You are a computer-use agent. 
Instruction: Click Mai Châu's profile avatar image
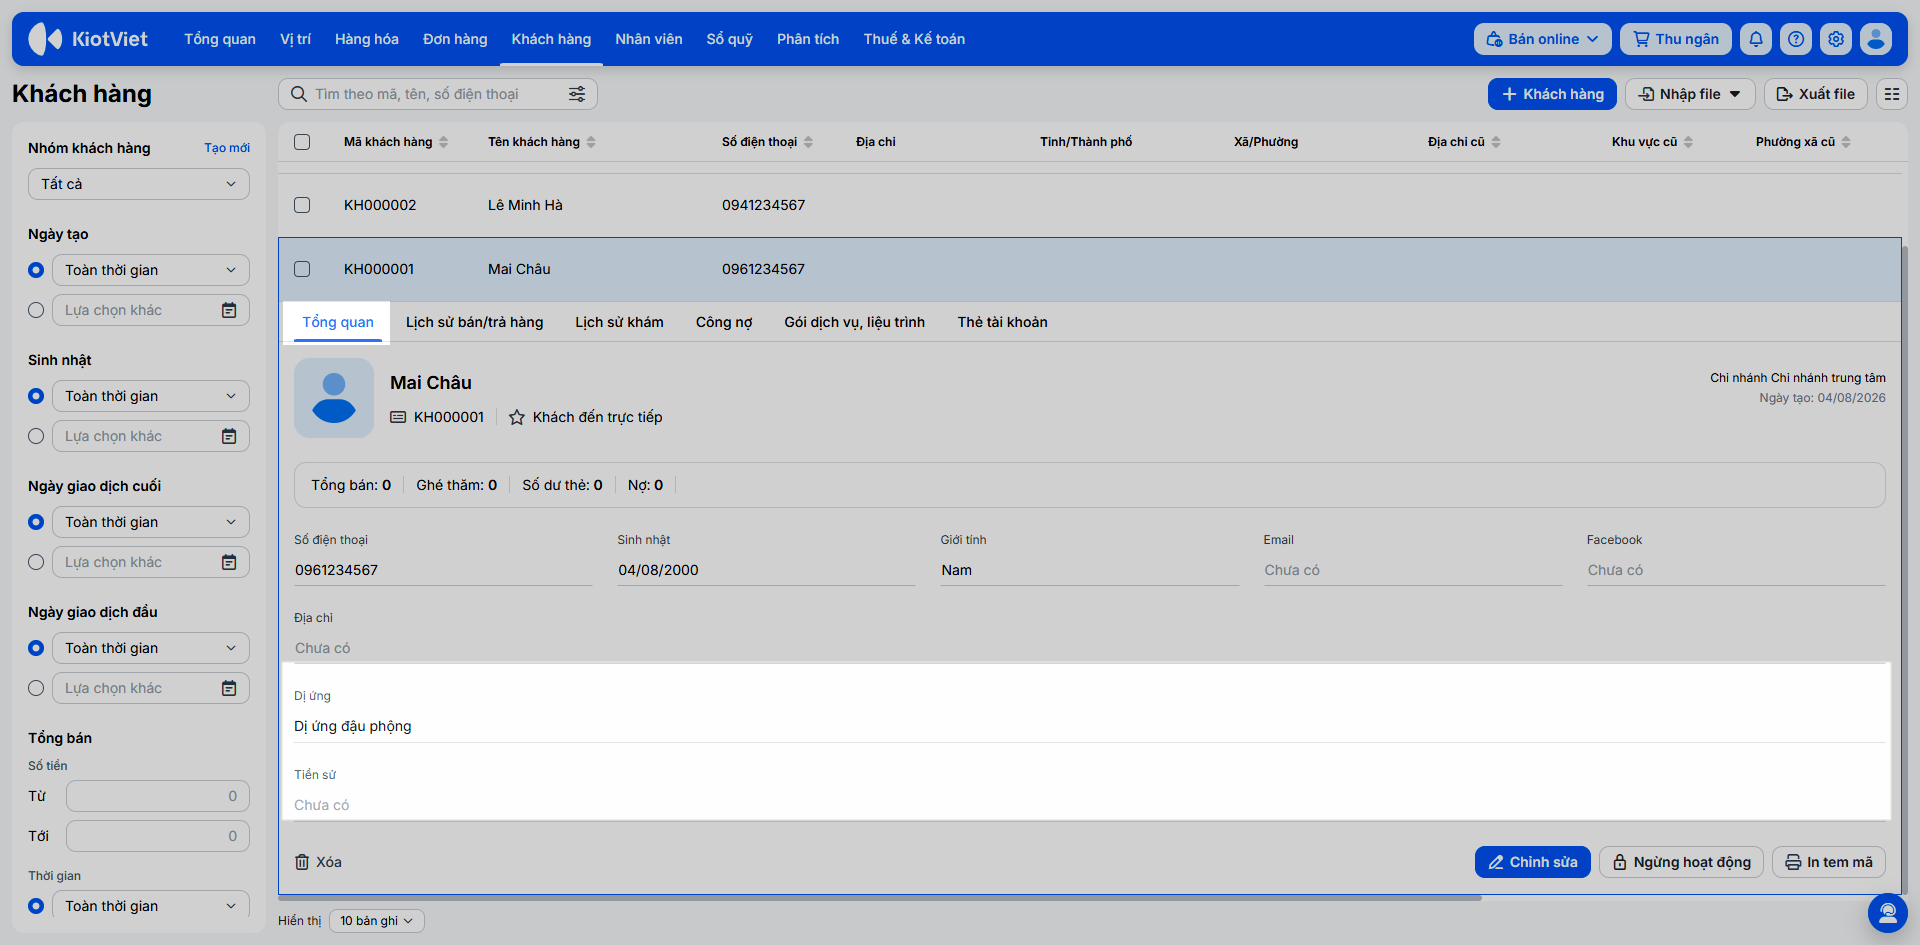334,398
